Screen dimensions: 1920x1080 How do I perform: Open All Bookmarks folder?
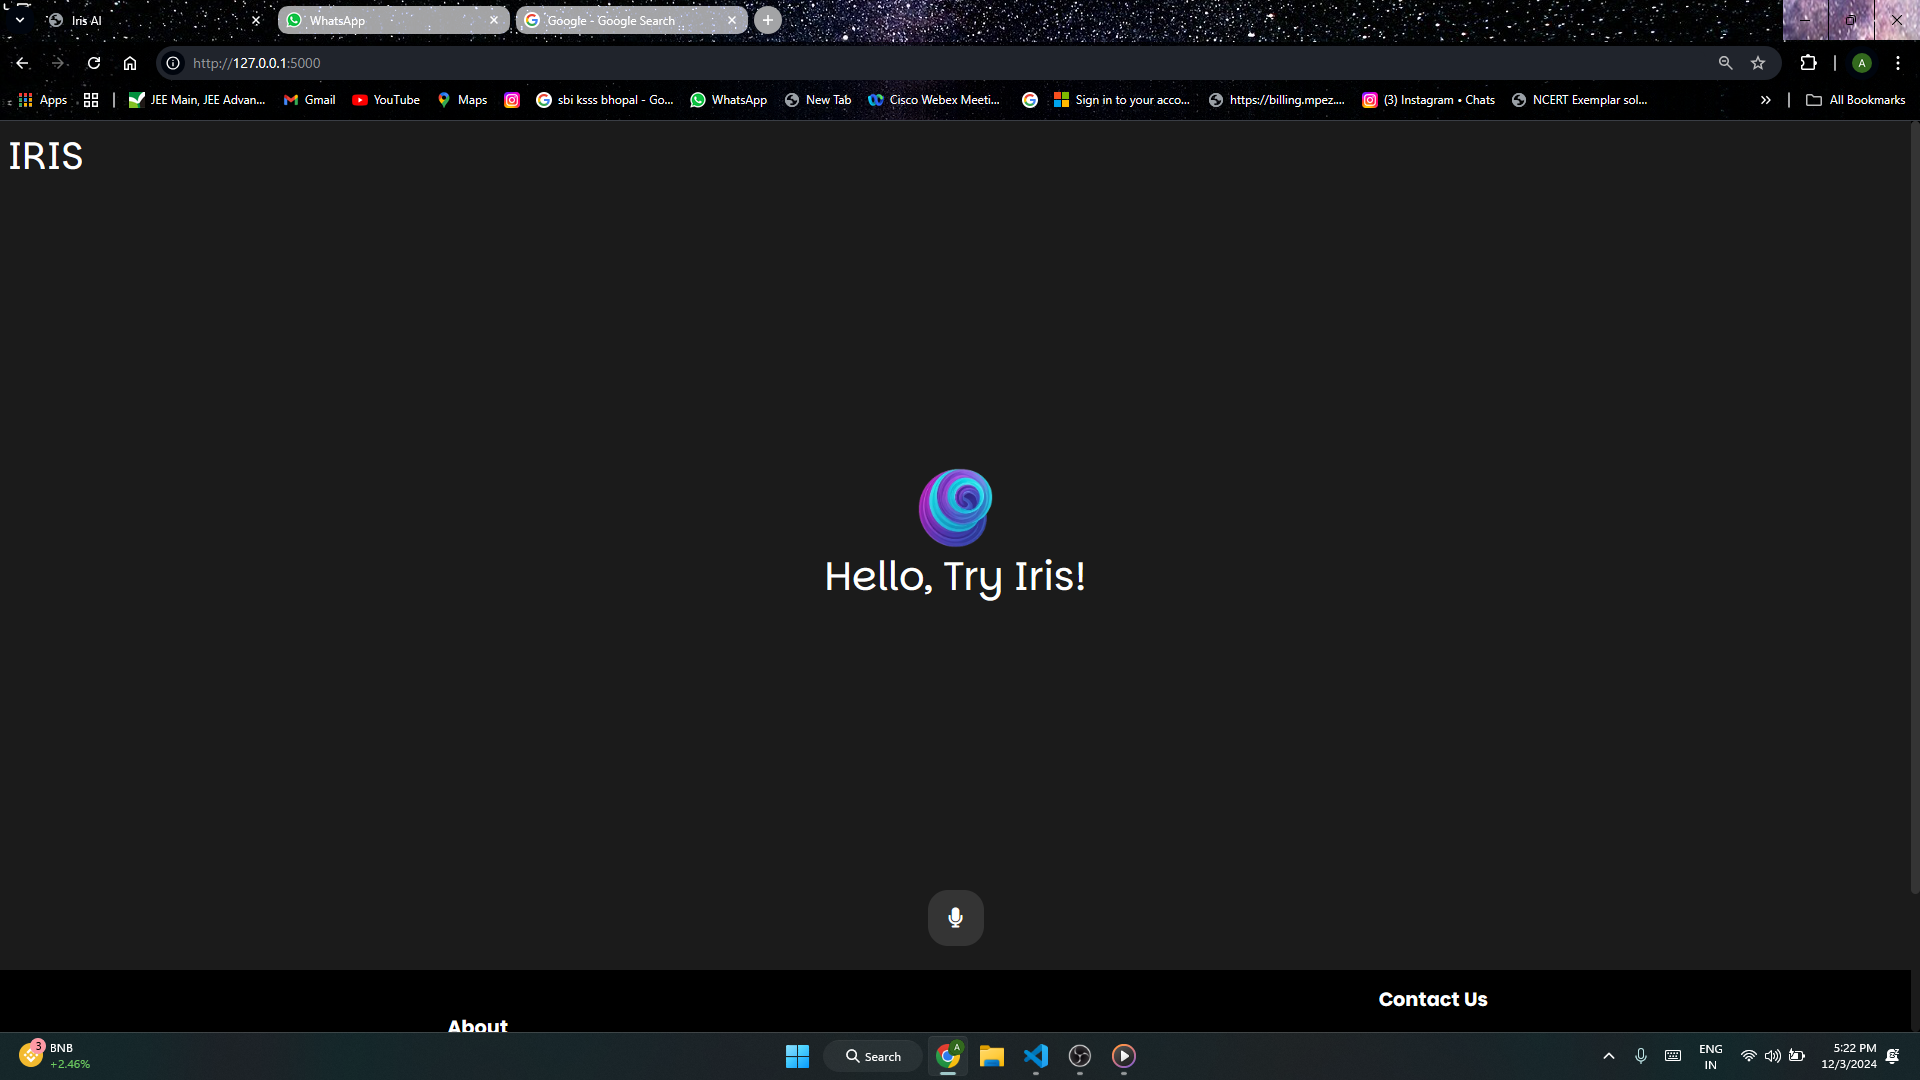coord(1856,100)
